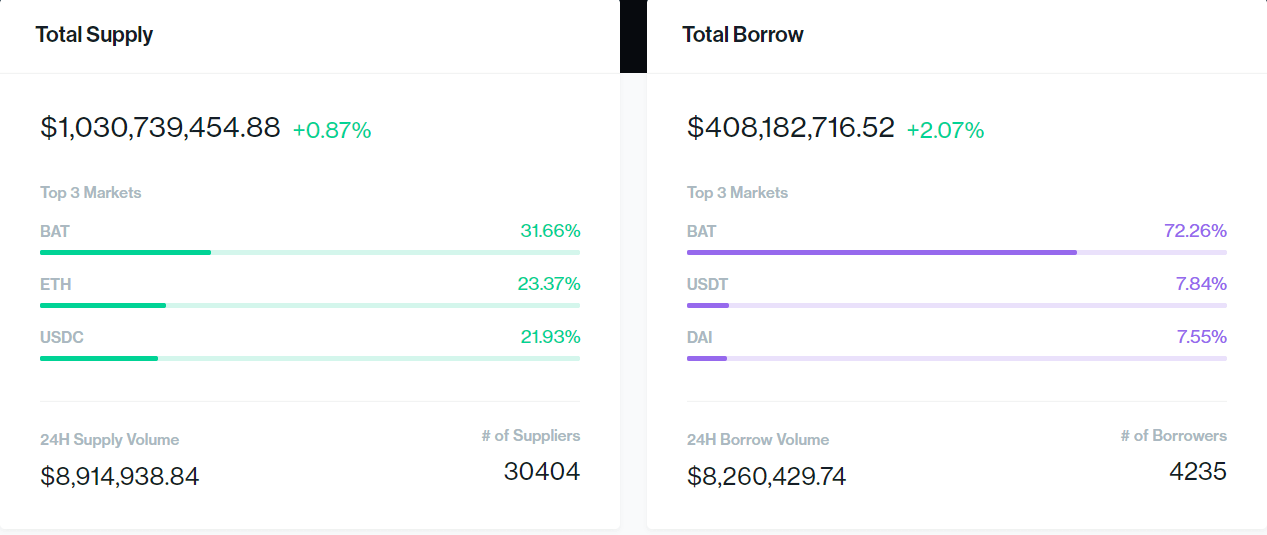This screenshot has width=1267, height=535.
Task: Select ETH in supply markets
Action: click(x=56, y=284)
